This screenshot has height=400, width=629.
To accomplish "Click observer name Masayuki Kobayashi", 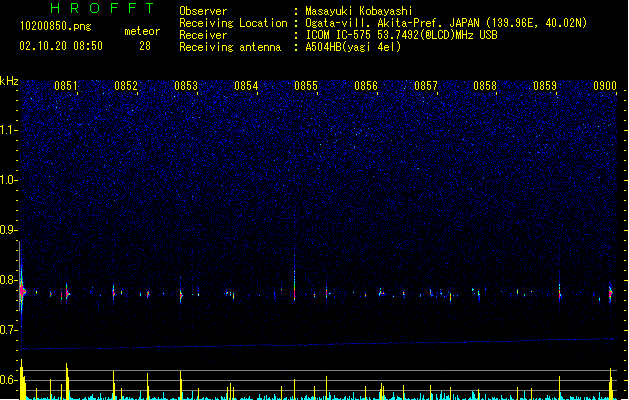I will [x=359, y=11].
